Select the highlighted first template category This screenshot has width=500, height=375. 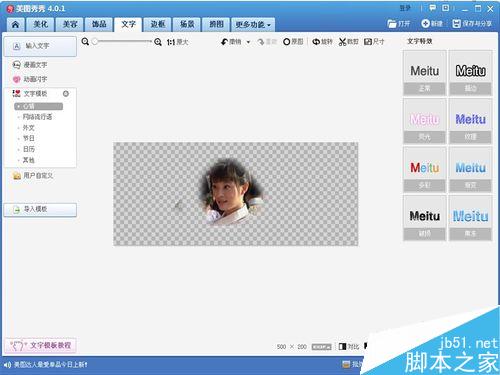(38, 106)
